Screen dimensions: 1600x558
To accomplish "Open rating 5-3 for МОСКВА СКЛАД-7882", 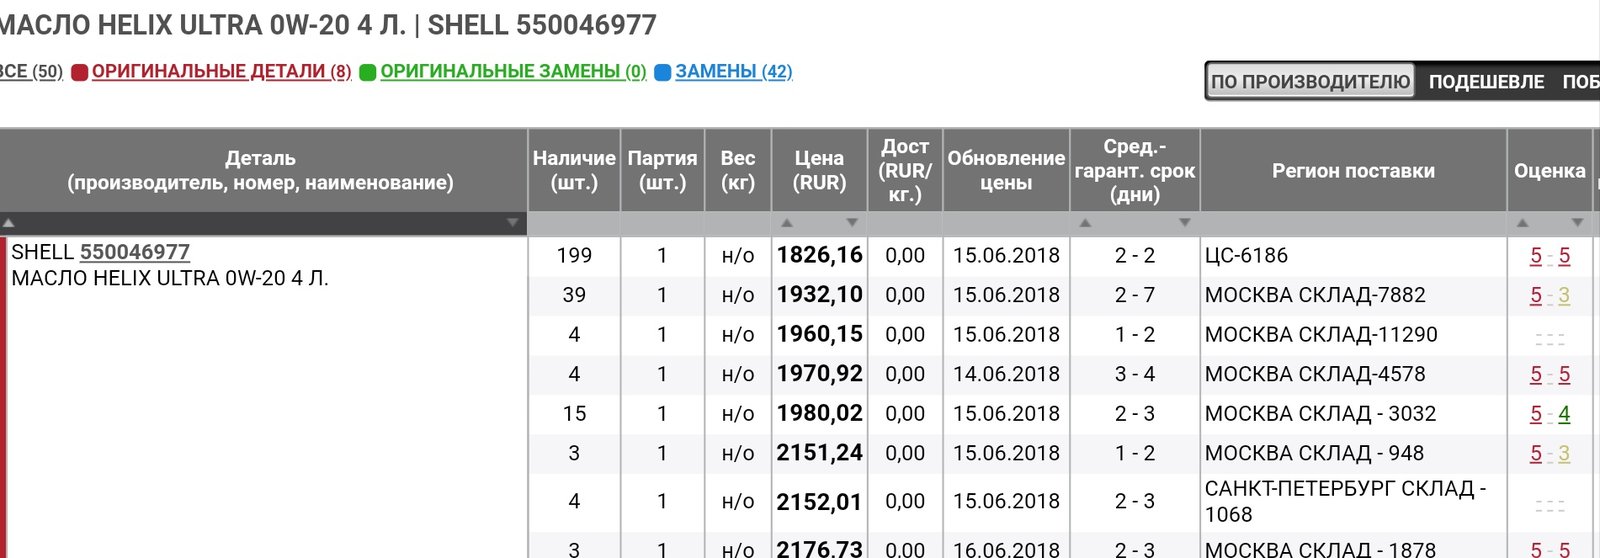I will pyautogui.click(x=1550, y=295).
